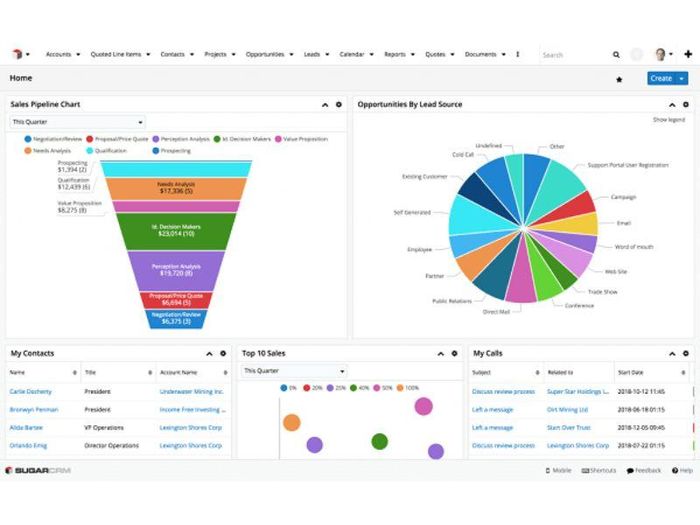Open My Contacts dashlet gear settings

(x=222, y=353)
